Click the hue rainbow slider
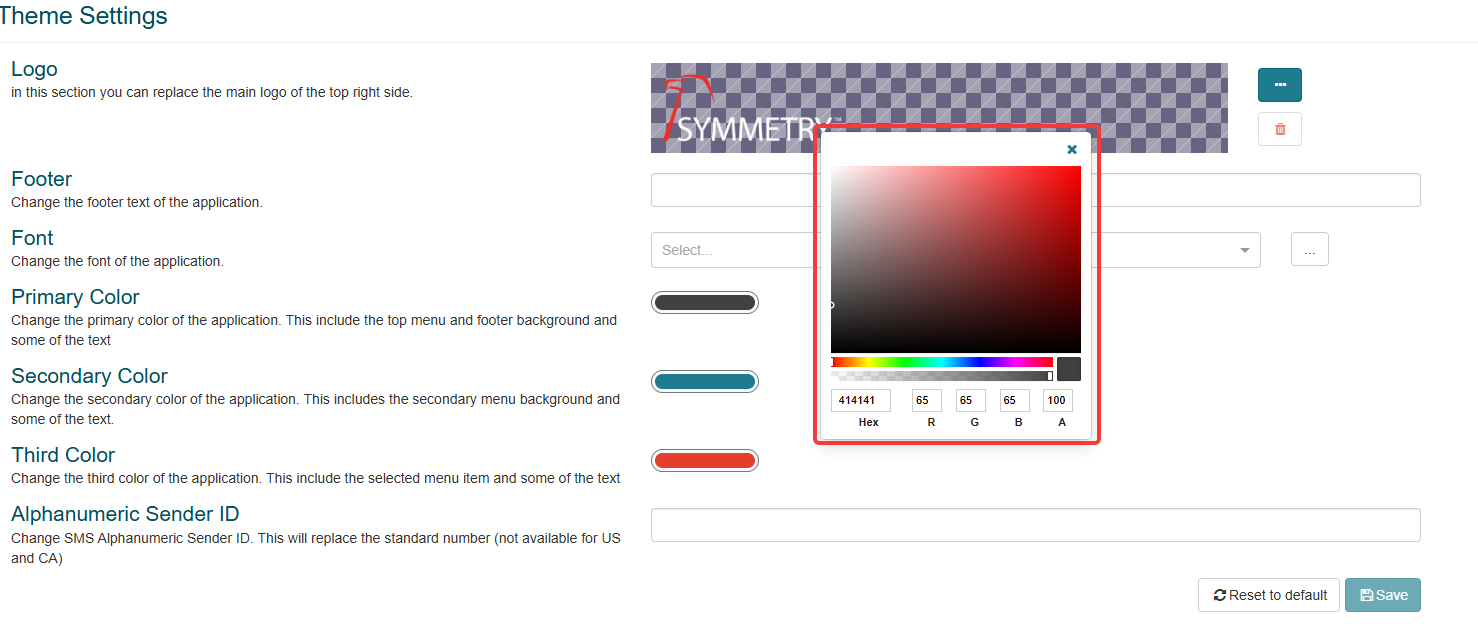 [942, 362]
